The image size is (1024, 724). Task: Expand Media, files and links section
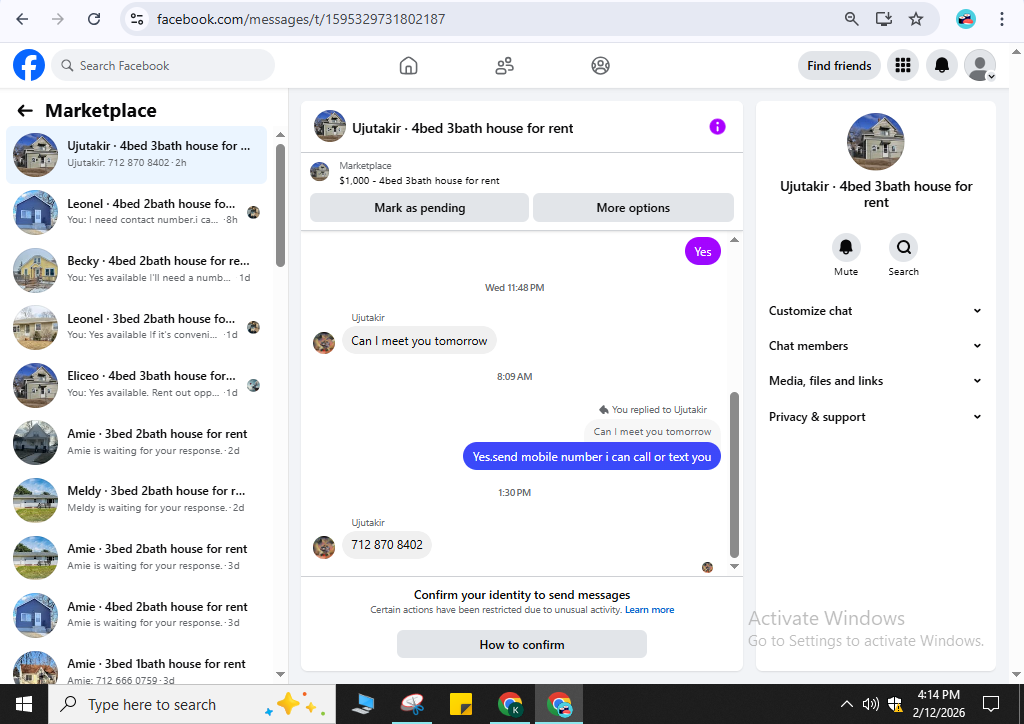[x=875, y=381]
